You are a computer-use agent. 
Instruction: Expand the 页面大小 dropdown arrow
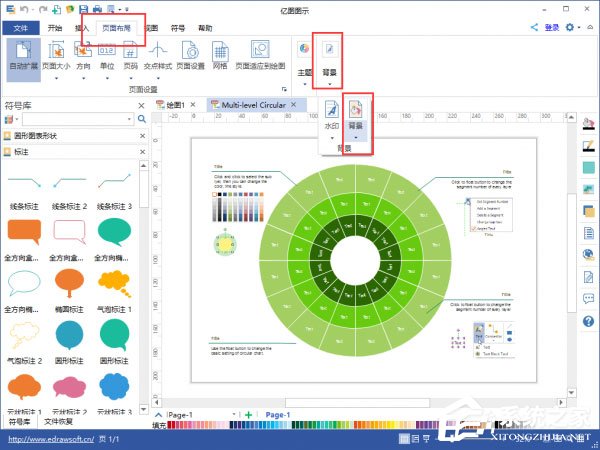[56, 78]
